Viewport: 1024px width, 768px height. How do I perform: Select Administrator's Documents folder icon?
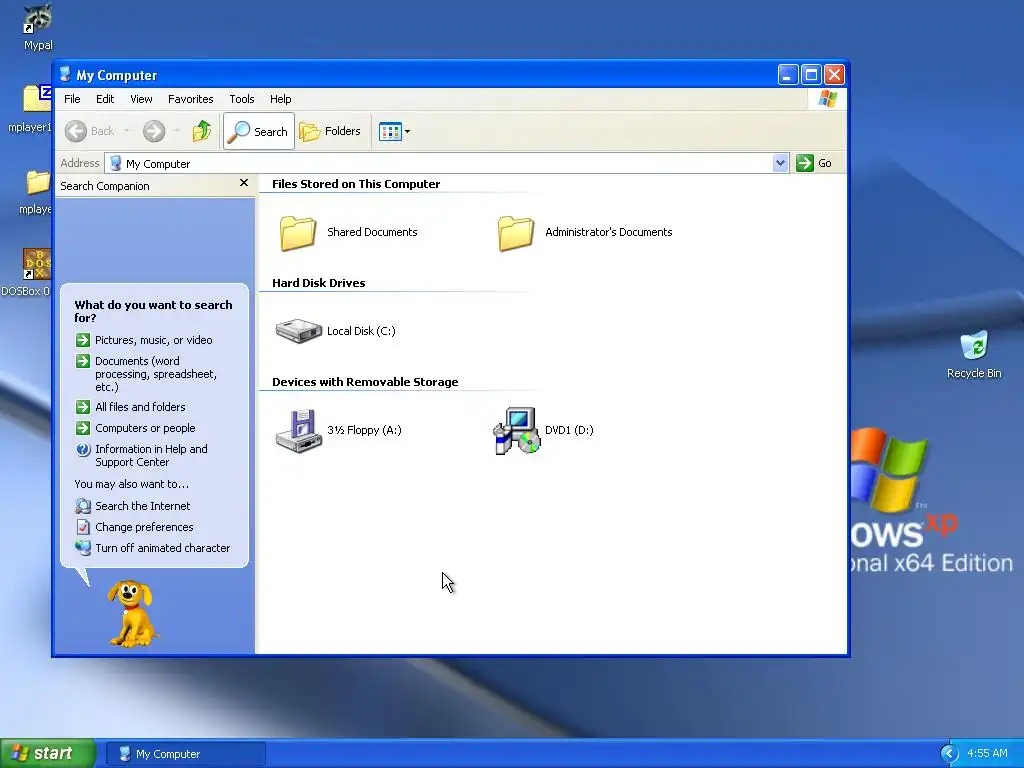click(x=515, y=232)
